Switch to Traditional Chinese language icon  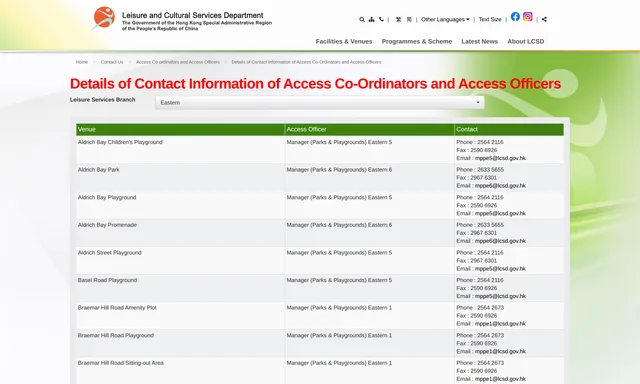coord(398,19)
